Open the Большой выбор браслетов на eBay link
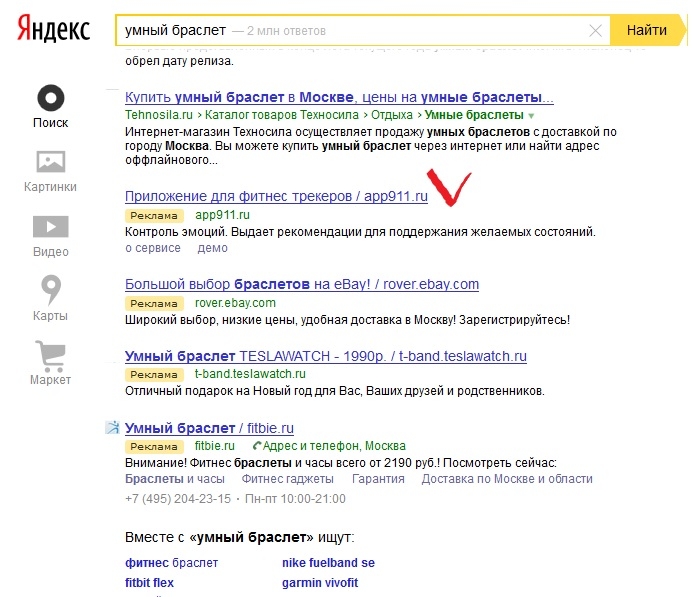This screenshot has height=597, width=693. (302, 284)
